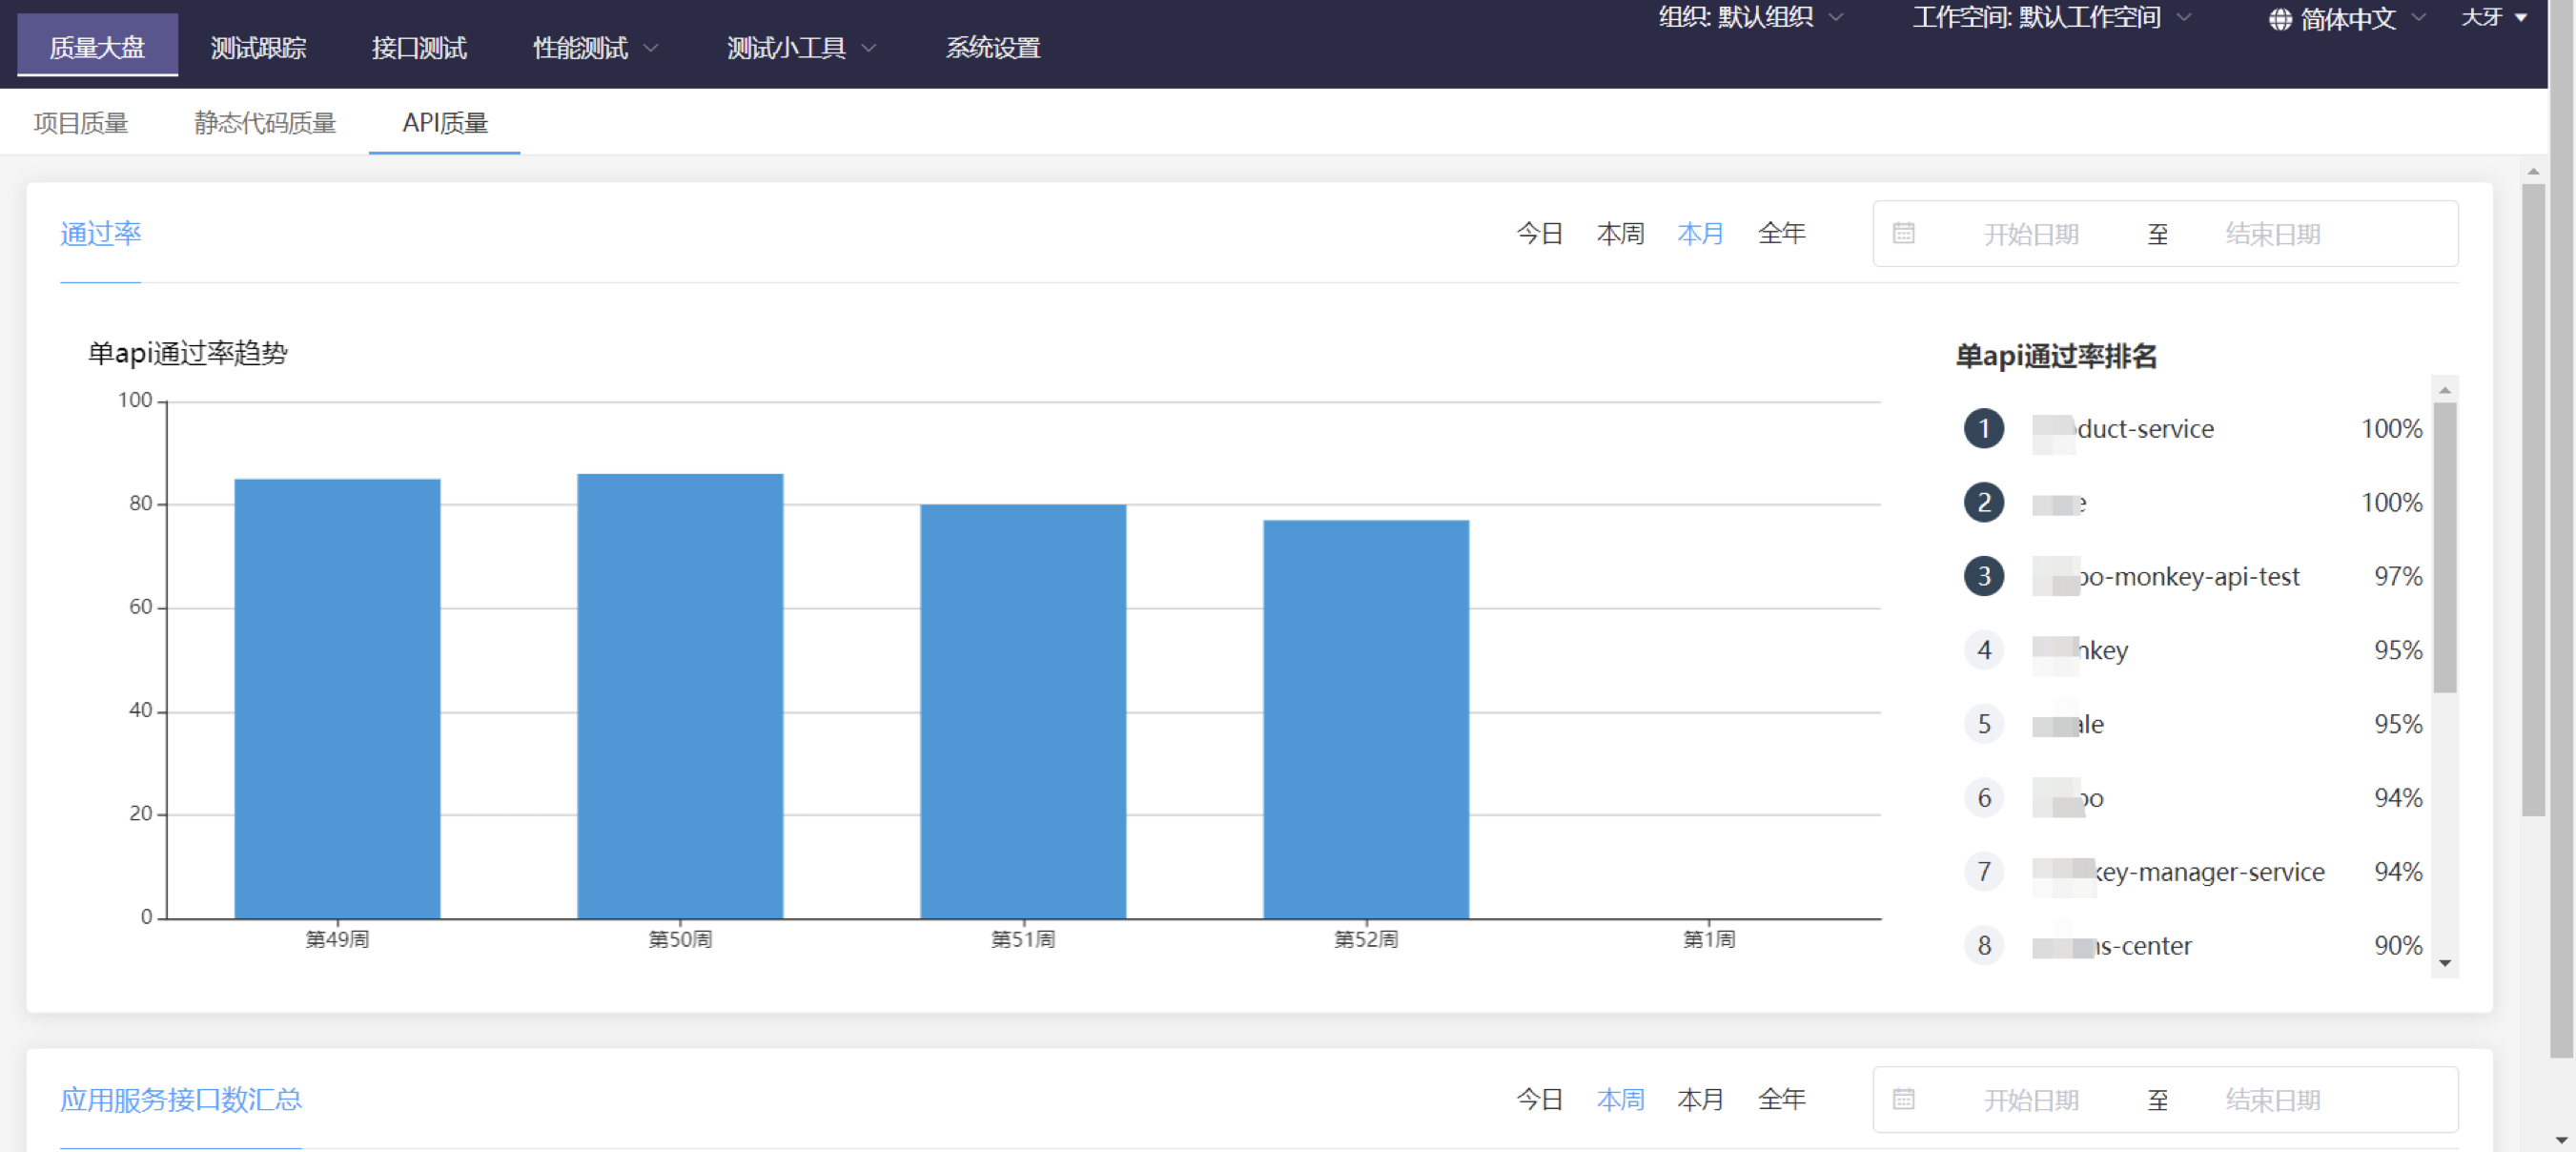Viewport: 2576px width, 1152px height.
Task: Switch pass rate range to 全年
Action: (1781, 234)
